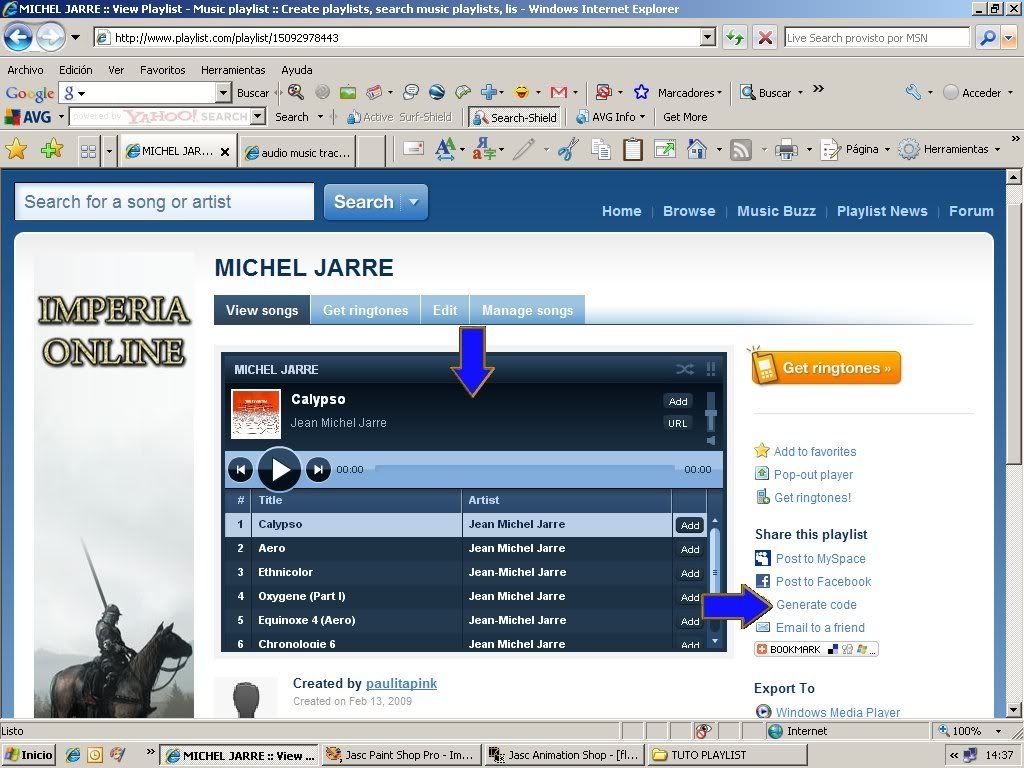1024x768 pixels.
Task: Open the Edit playlist tab
Action: point(445,310)
